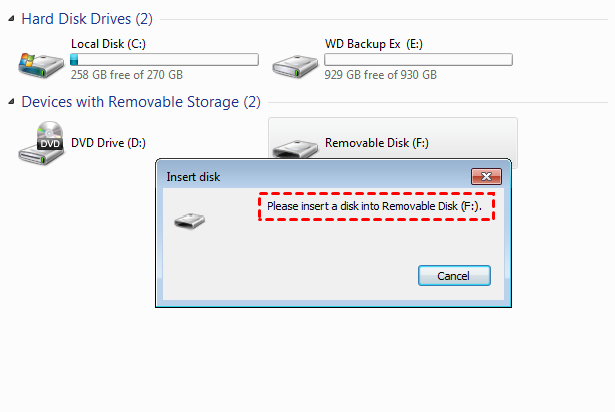Select the WD Backup Ex (E:) name label
Viewport: 615px width, 412px height.
pos(374,44)
